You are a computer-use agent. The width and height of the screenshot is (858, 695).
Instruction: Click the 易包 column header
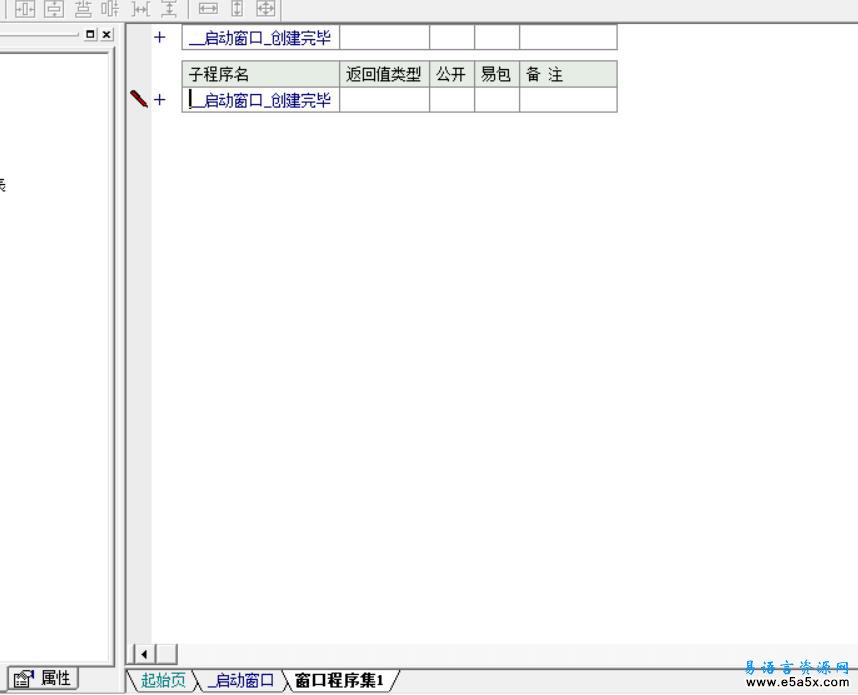tap(496, 74)
